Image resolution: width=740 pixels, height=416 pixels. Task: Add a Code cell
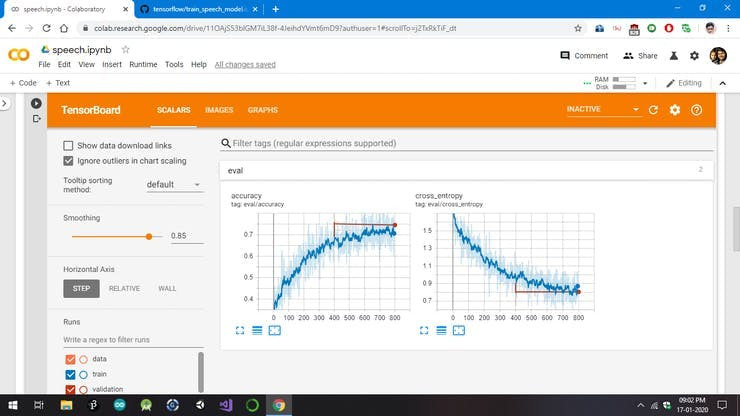tap(23, 83)
